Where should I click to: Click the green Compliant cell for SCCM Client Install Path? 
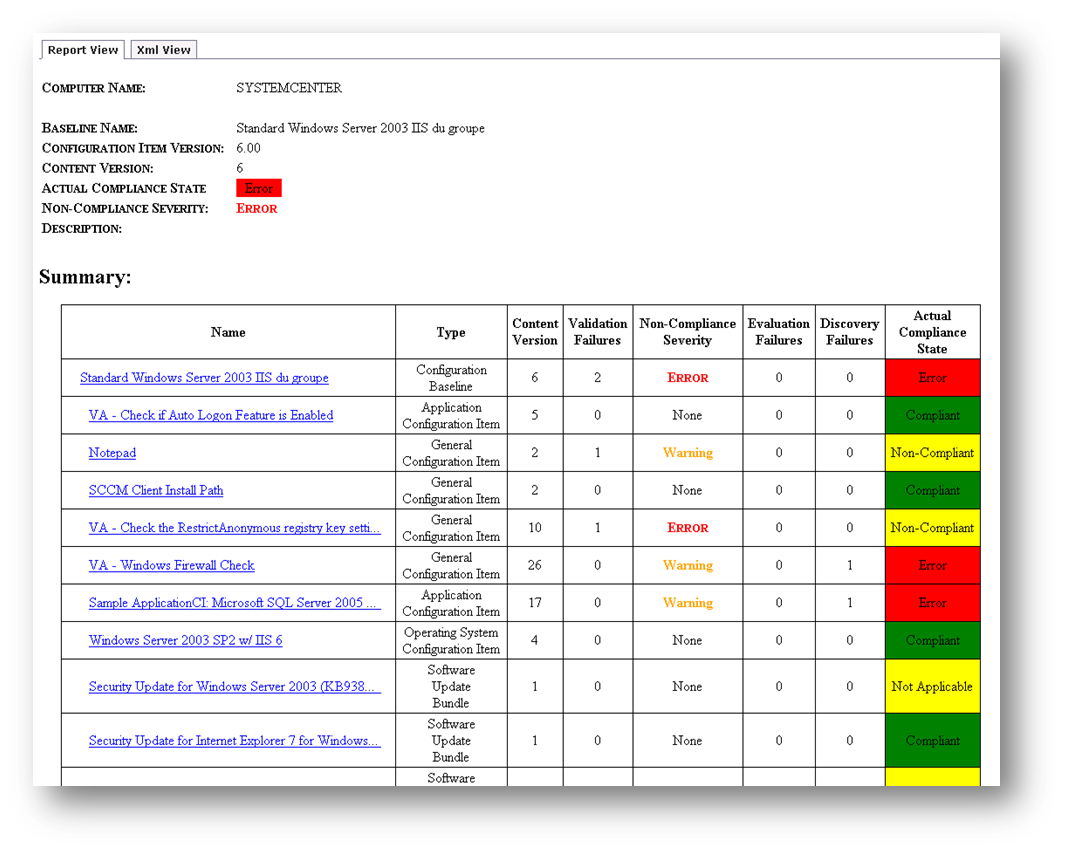[932, 490]
